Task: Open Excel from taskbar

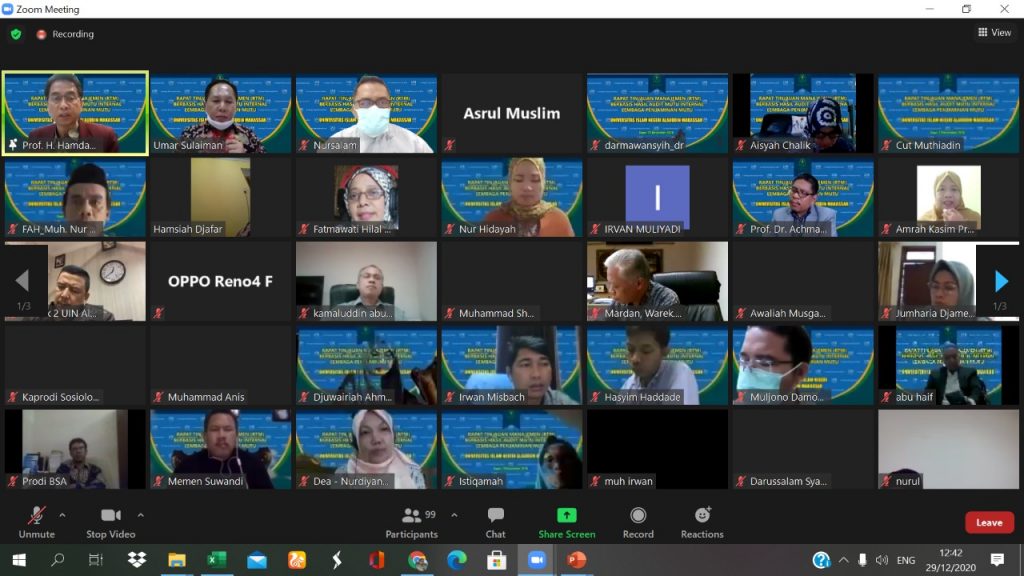Action: pyautogui.click(x=216, y=560)
